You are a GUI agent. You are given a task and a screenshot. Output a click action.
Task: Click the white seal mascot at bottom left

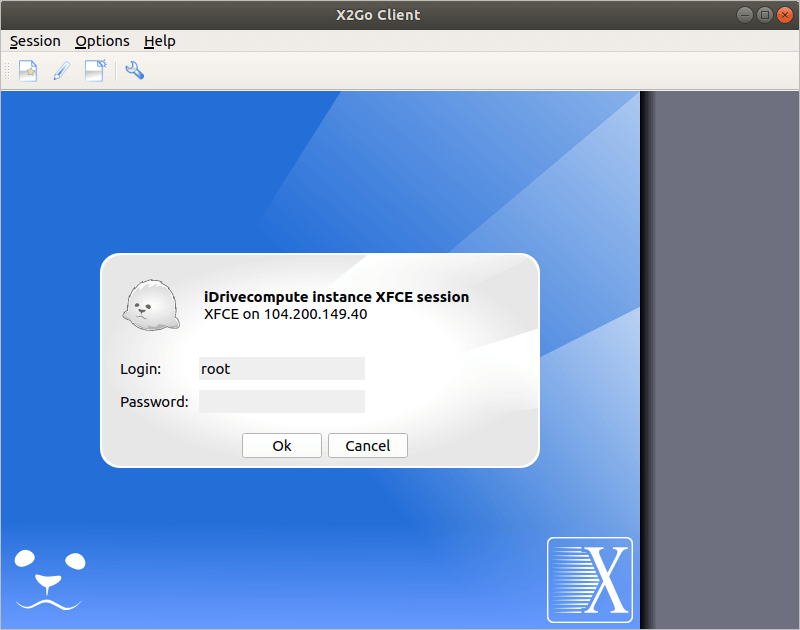(49, 579)
